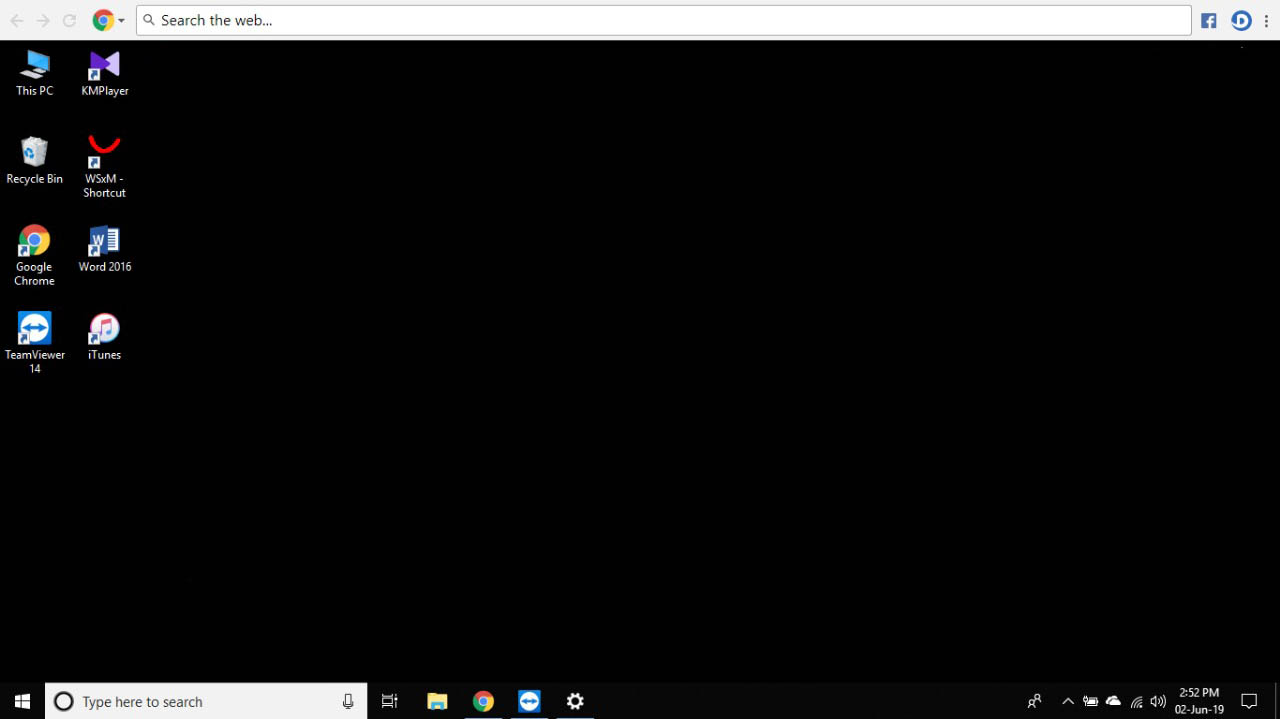The height and width of the screenshot is (719, 1280).
Task: Open the clock showing 2:52 PM
Action: pyautogui.click(x=1199, y=701)
